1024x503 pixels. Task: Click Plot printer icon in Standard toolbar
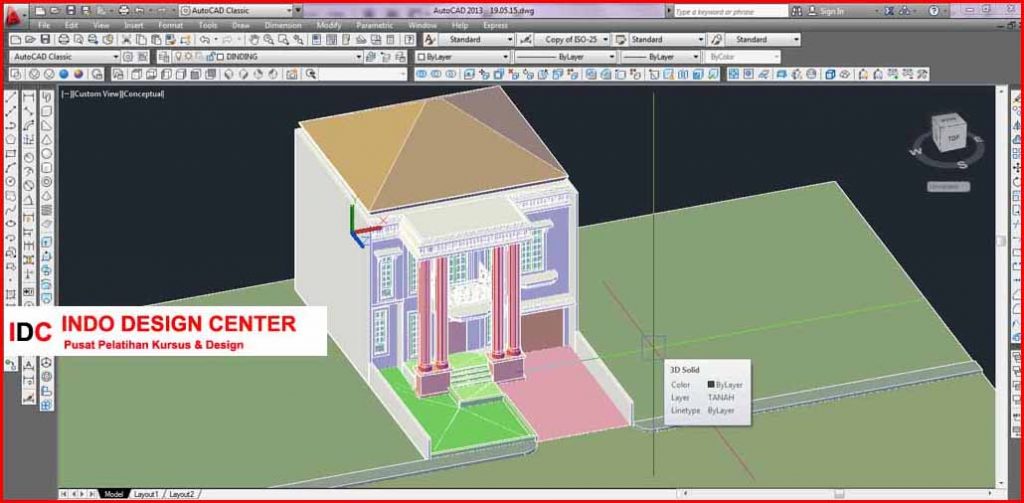(63, 40)
